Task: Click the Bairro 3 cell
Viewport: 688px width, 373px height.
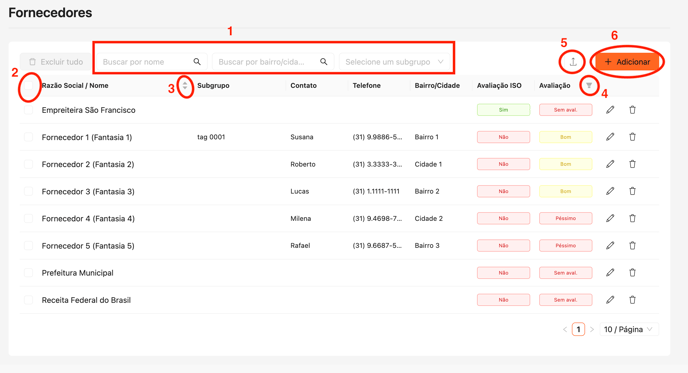Action: pyautogui.click(x=427, y=245)
